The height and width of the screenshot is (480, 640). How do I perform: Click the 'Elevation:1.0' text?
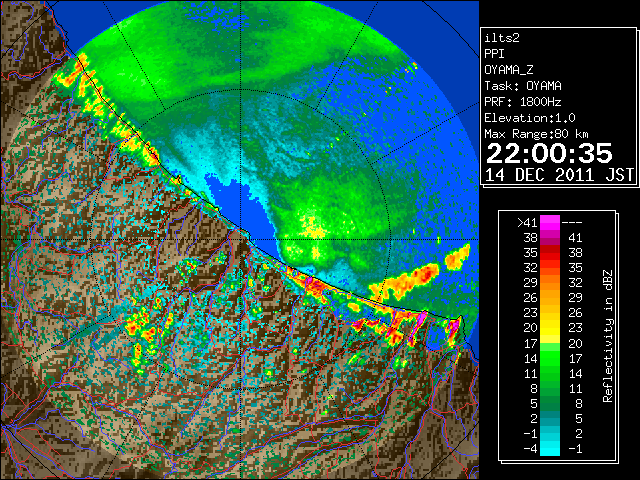[530, 118]
